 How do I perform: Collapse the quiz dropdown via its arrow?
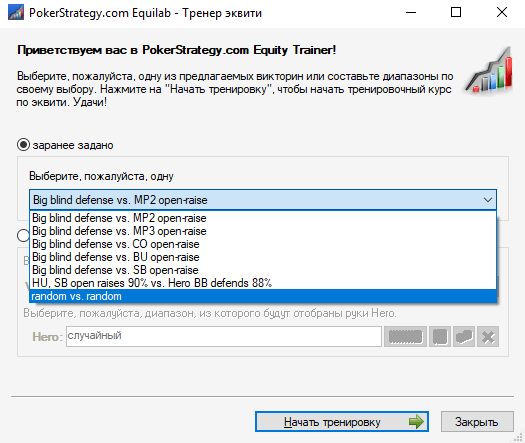[x=488, y=200]
